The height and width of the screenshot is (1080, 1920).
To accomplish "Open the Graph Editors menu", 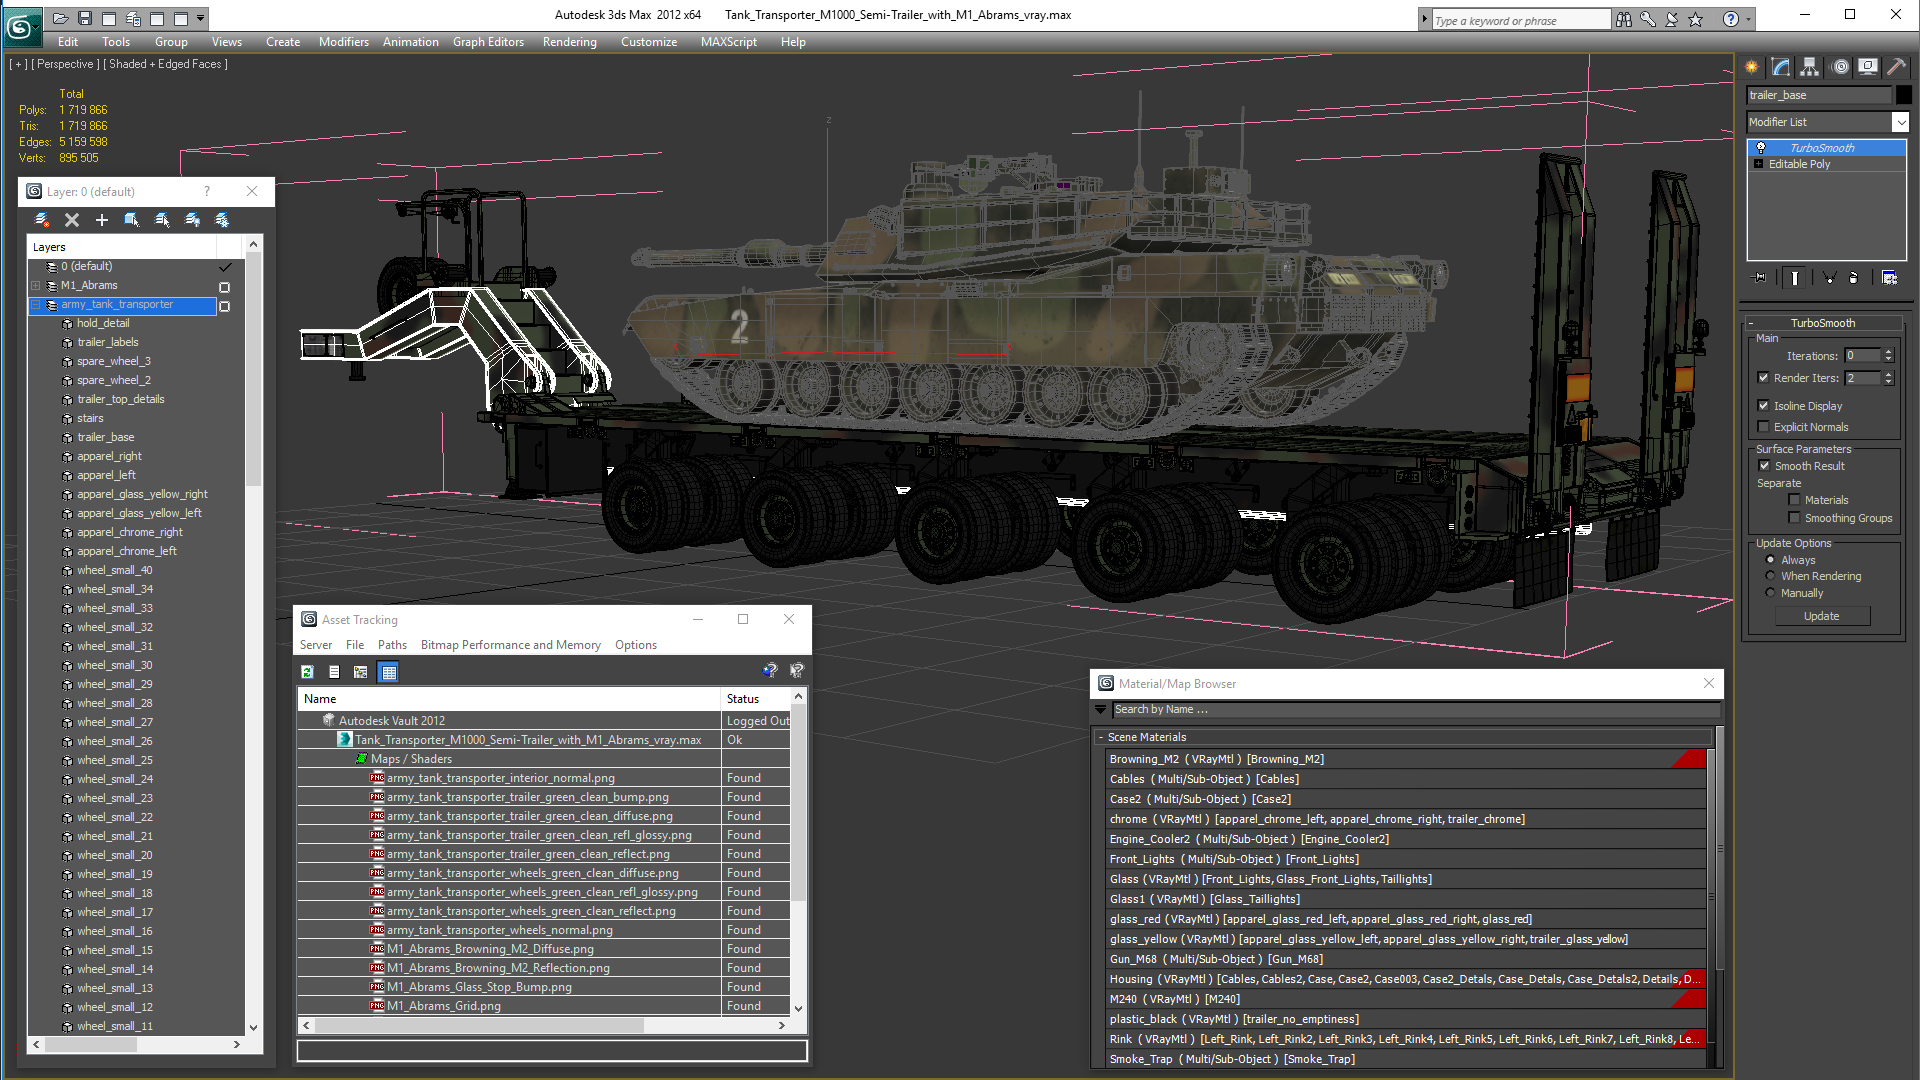I will (488, 42).
